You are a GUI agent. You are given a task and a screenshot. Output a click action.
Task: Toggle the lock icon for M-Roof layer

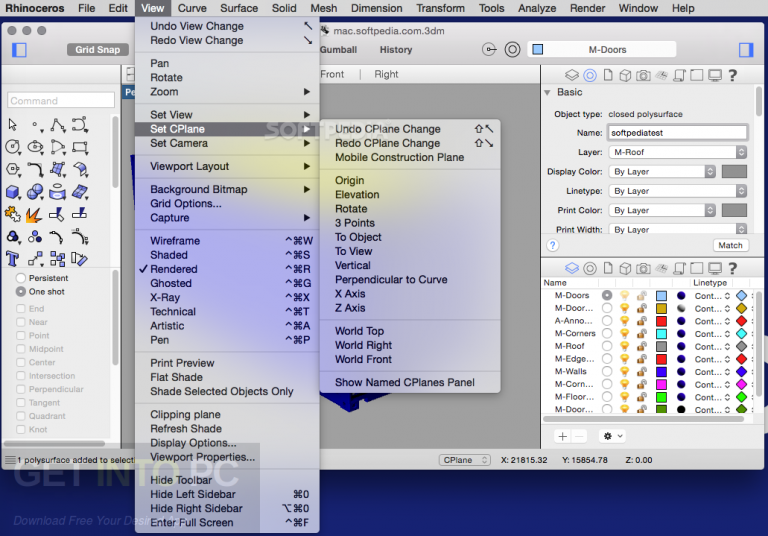pos(641,346)
